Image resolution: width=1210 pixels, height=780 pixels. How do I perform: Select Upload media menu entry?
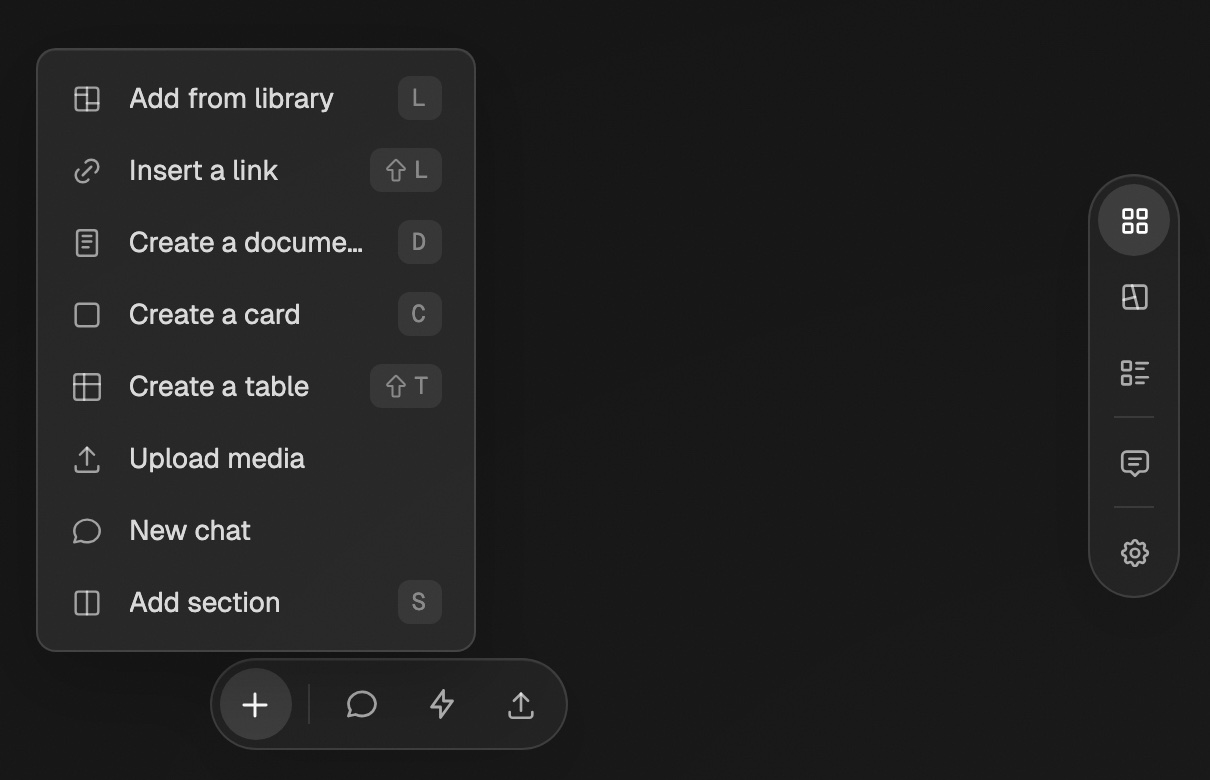click(x=256, y=458)
